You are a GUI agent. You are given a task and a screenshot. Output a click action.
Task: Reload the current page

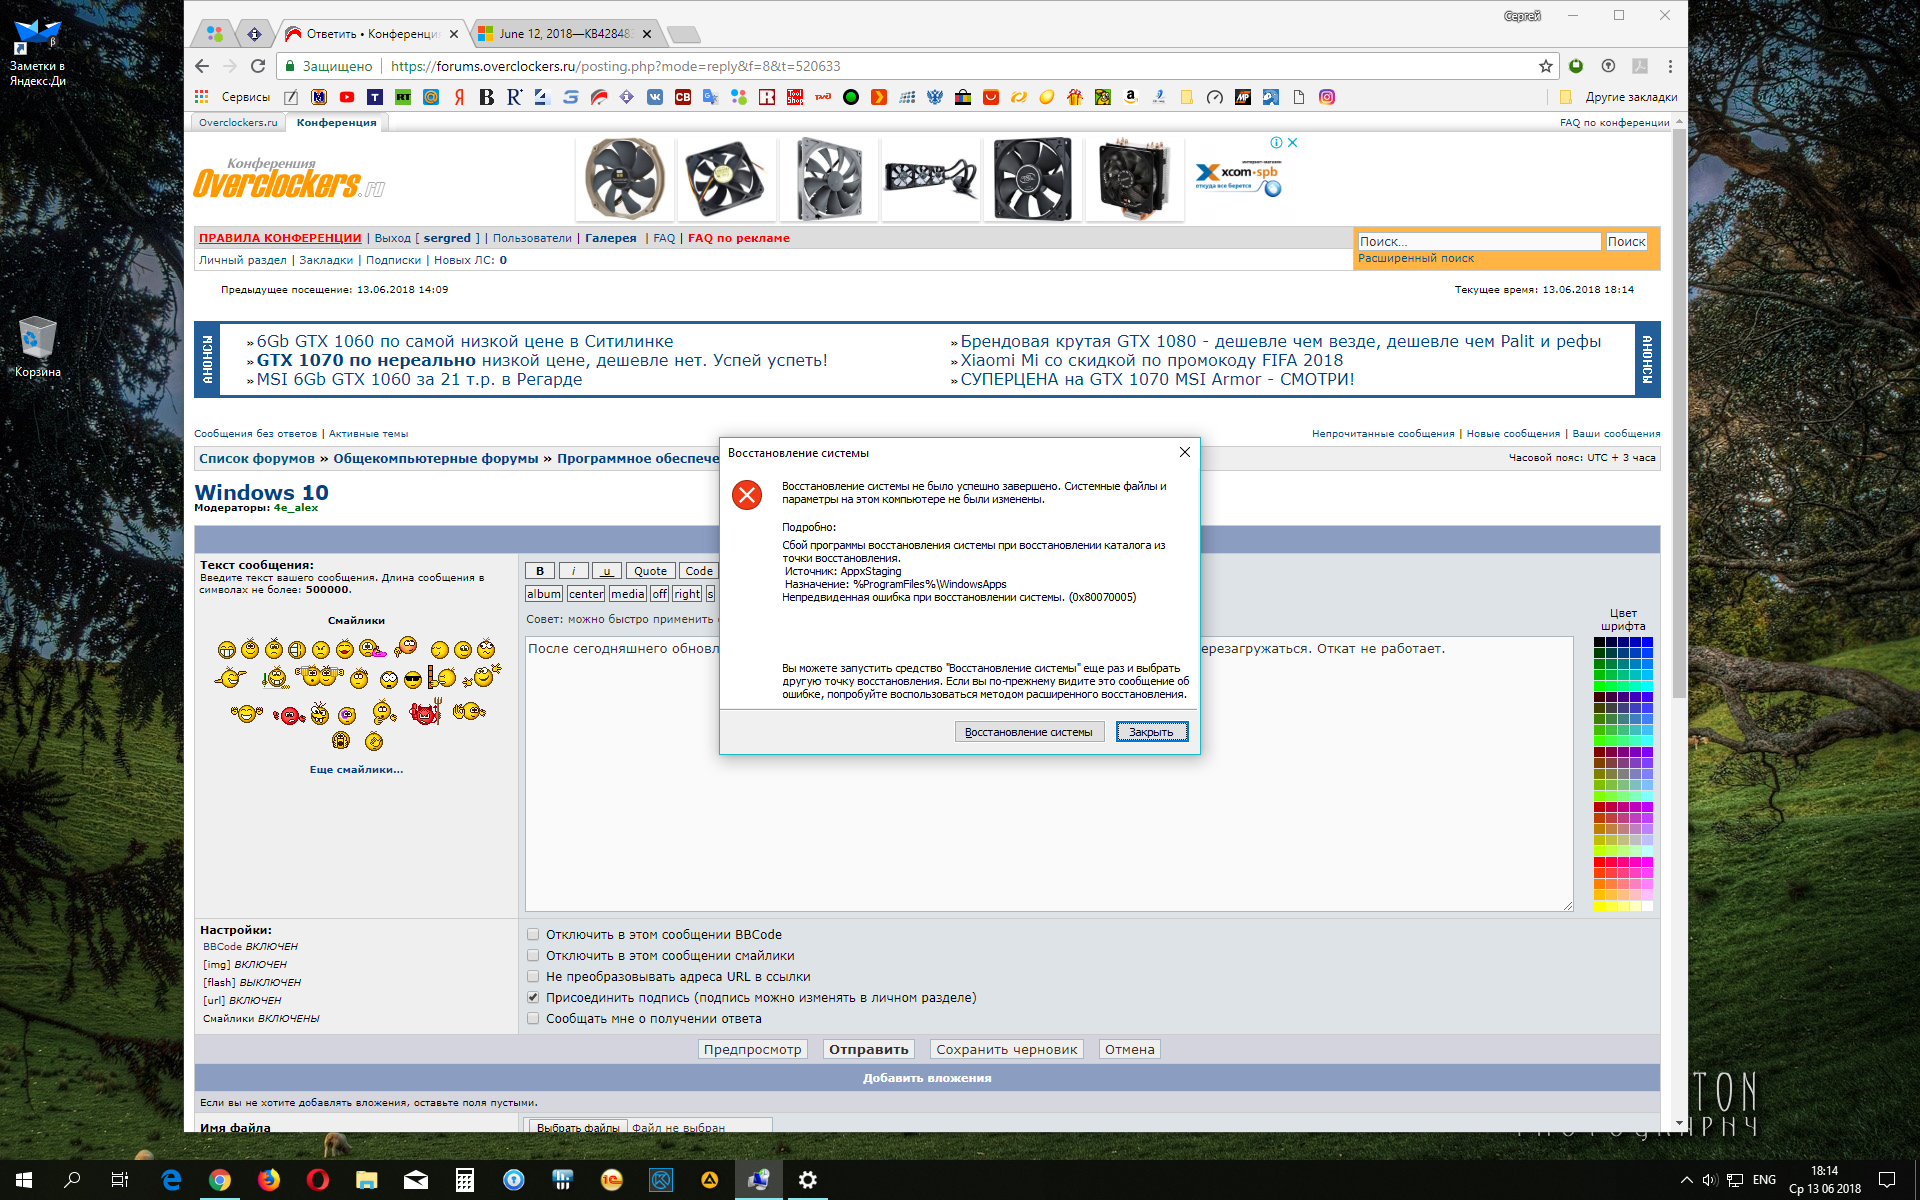point(258,66)
